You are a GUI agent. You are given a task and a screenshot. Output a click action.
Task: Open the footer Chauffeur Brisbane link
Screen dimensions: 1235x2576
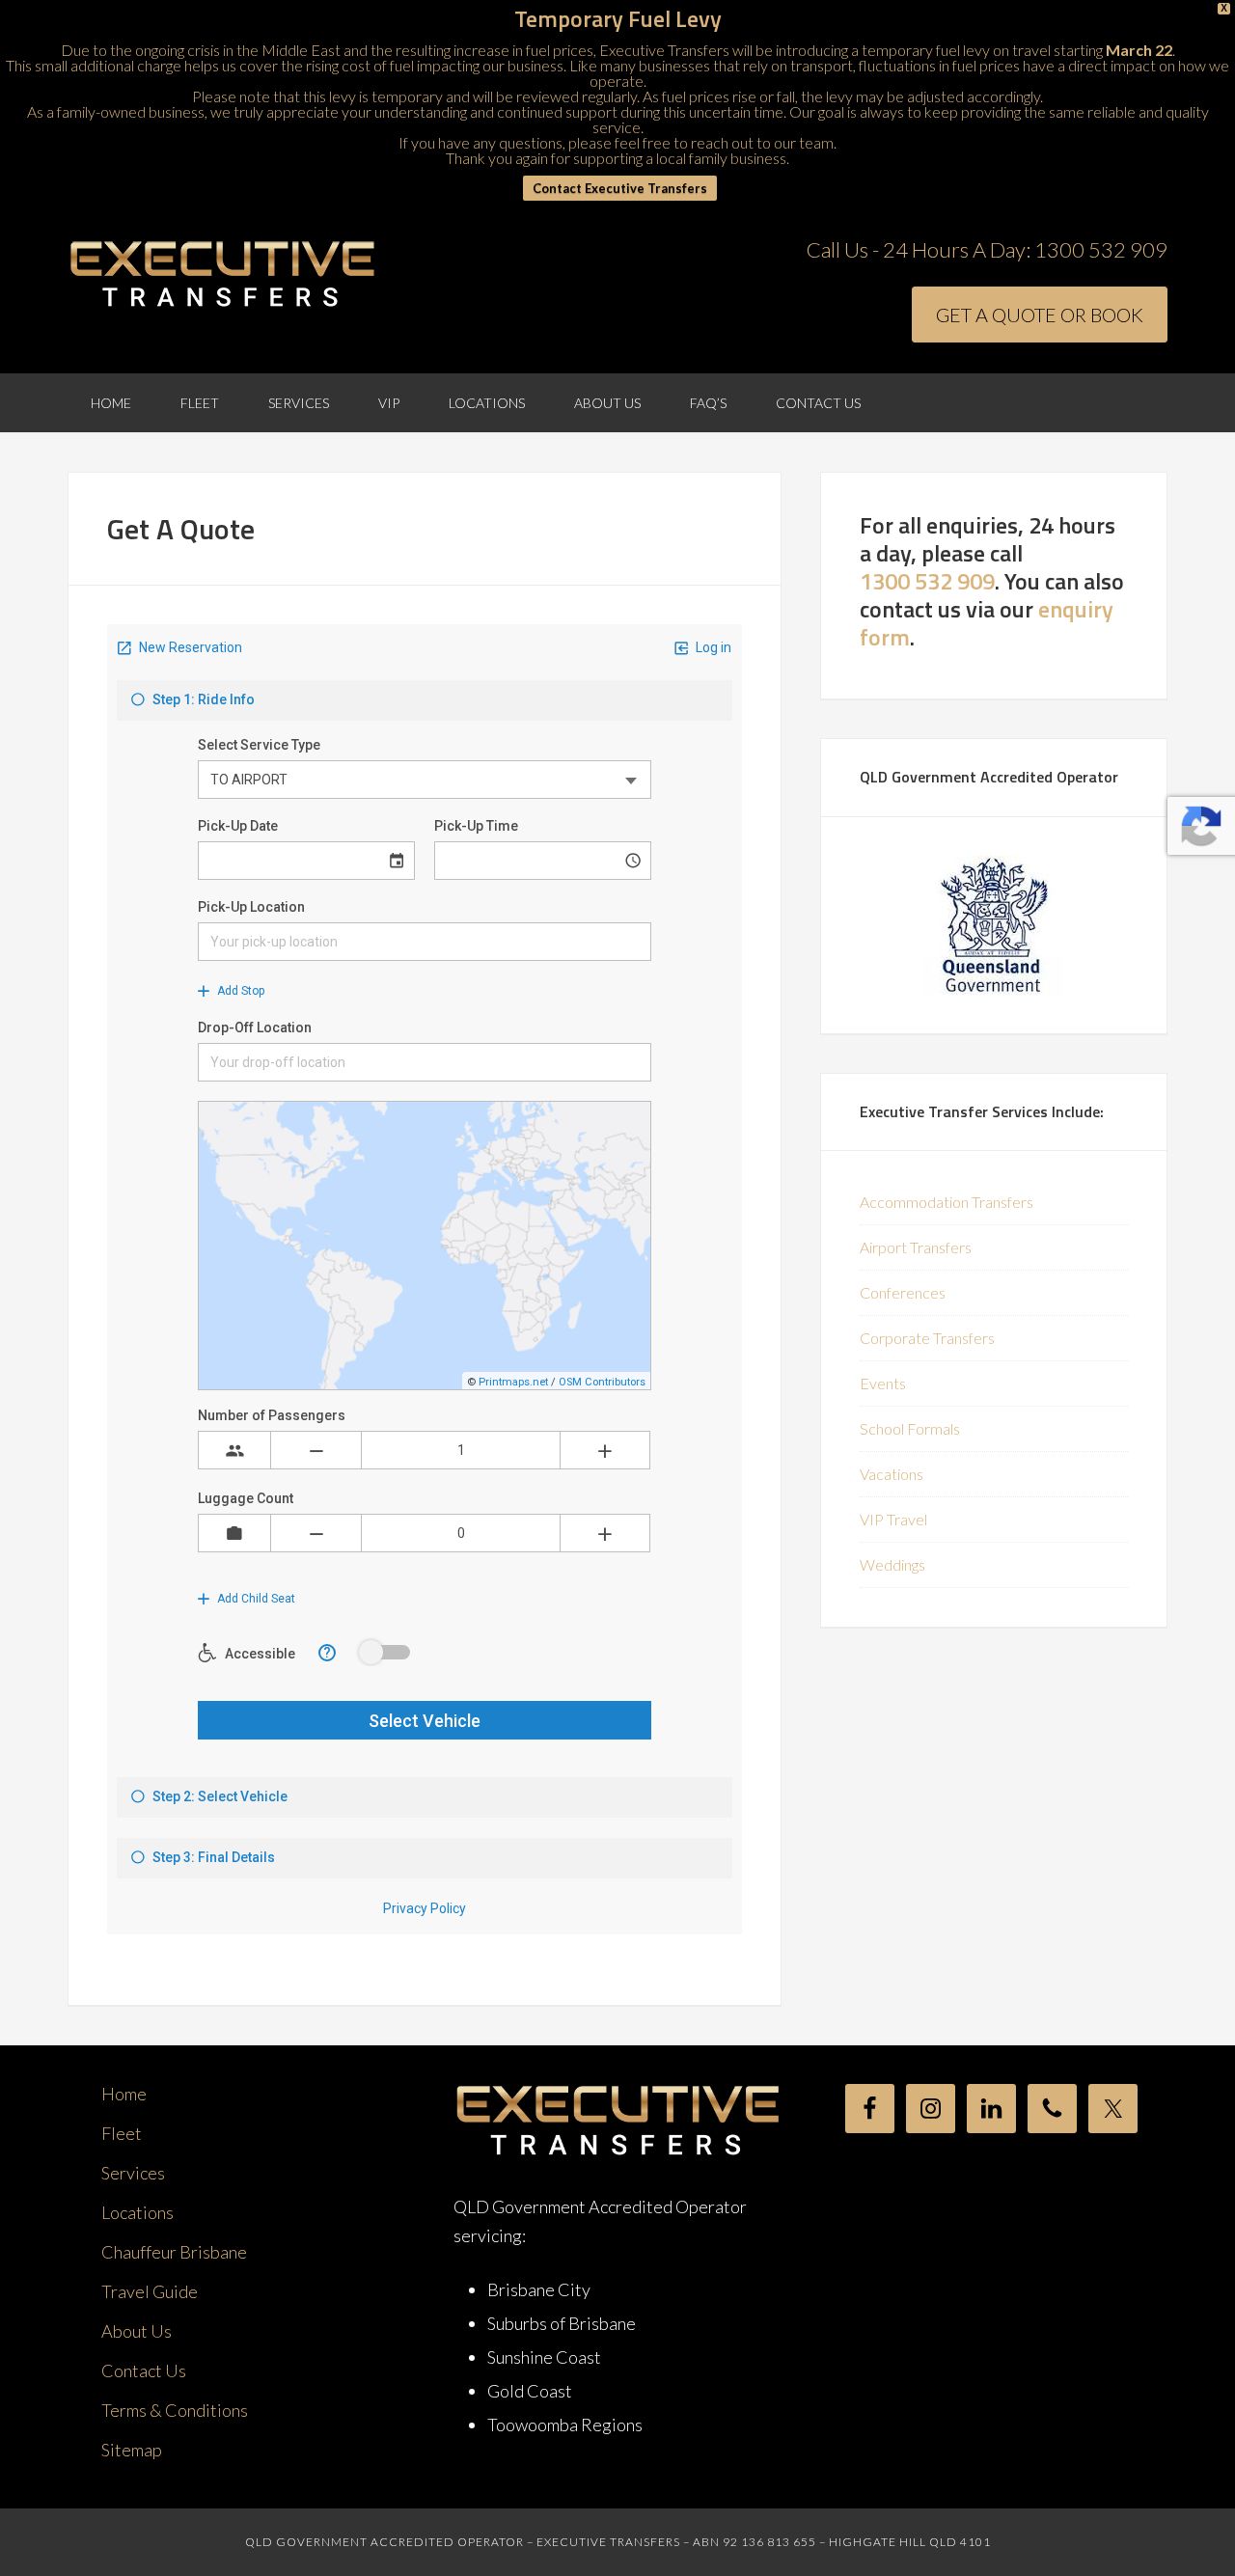pos(174,2252)
